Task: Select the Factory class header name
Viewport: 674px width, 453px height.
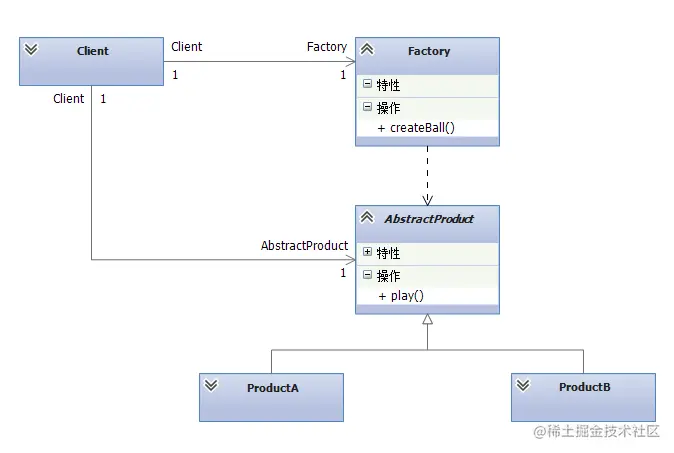Action: pyautogui.click(x=429, y=51)
